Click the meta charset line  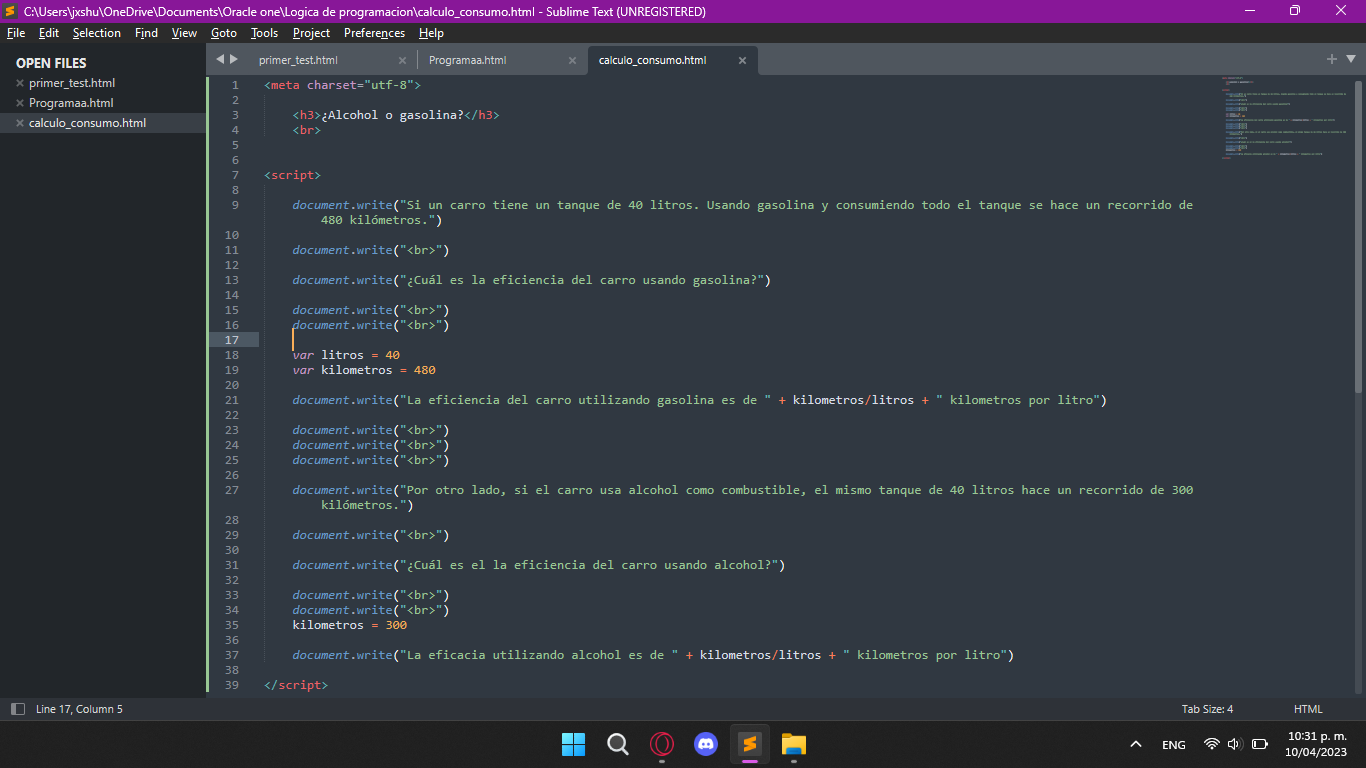tap(343, 85)
